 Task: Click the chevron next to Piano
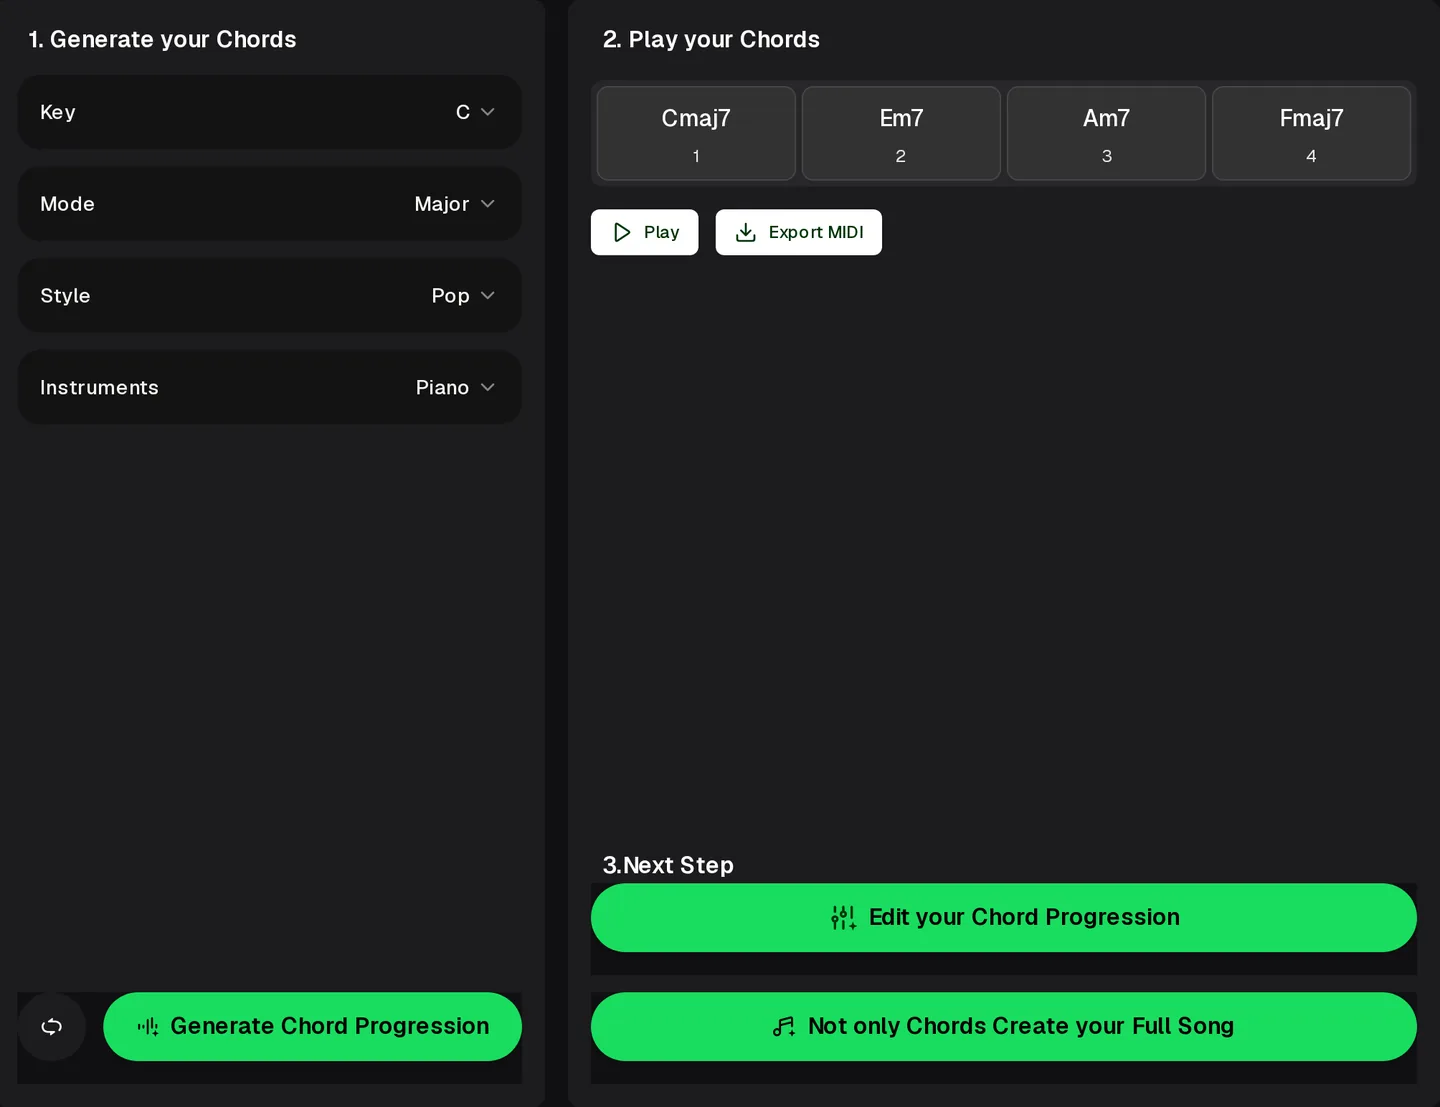488,387
